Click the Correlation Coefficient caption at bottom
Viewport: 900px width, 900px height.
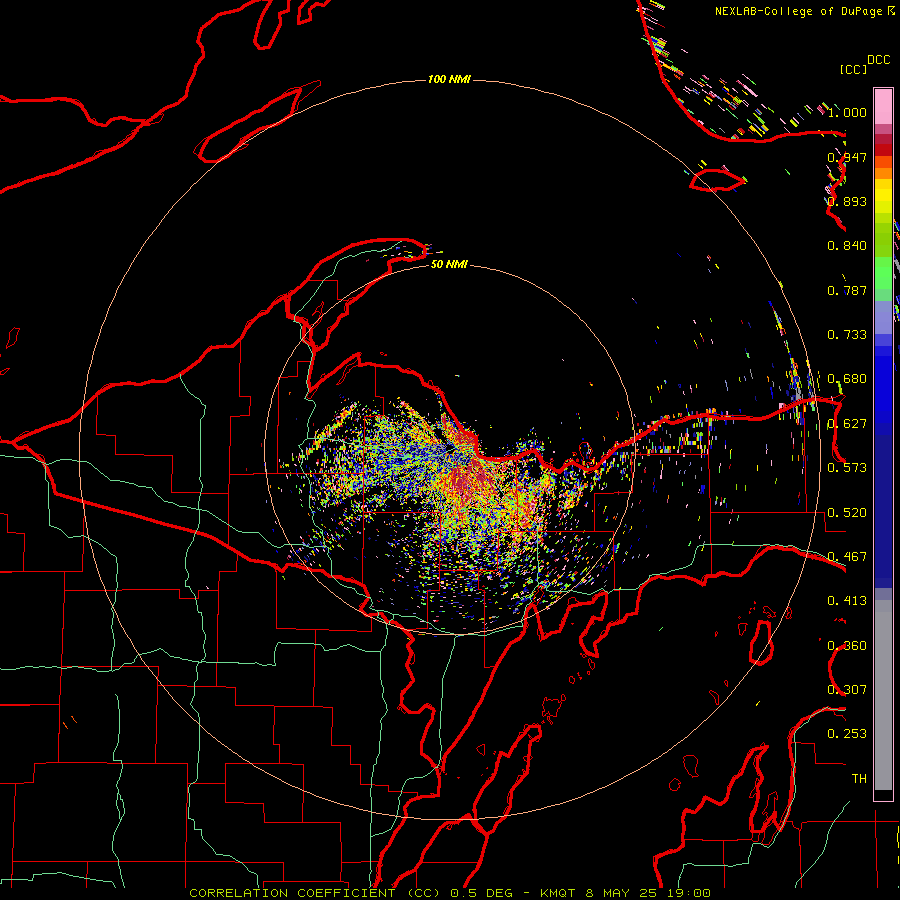[450, 893]
